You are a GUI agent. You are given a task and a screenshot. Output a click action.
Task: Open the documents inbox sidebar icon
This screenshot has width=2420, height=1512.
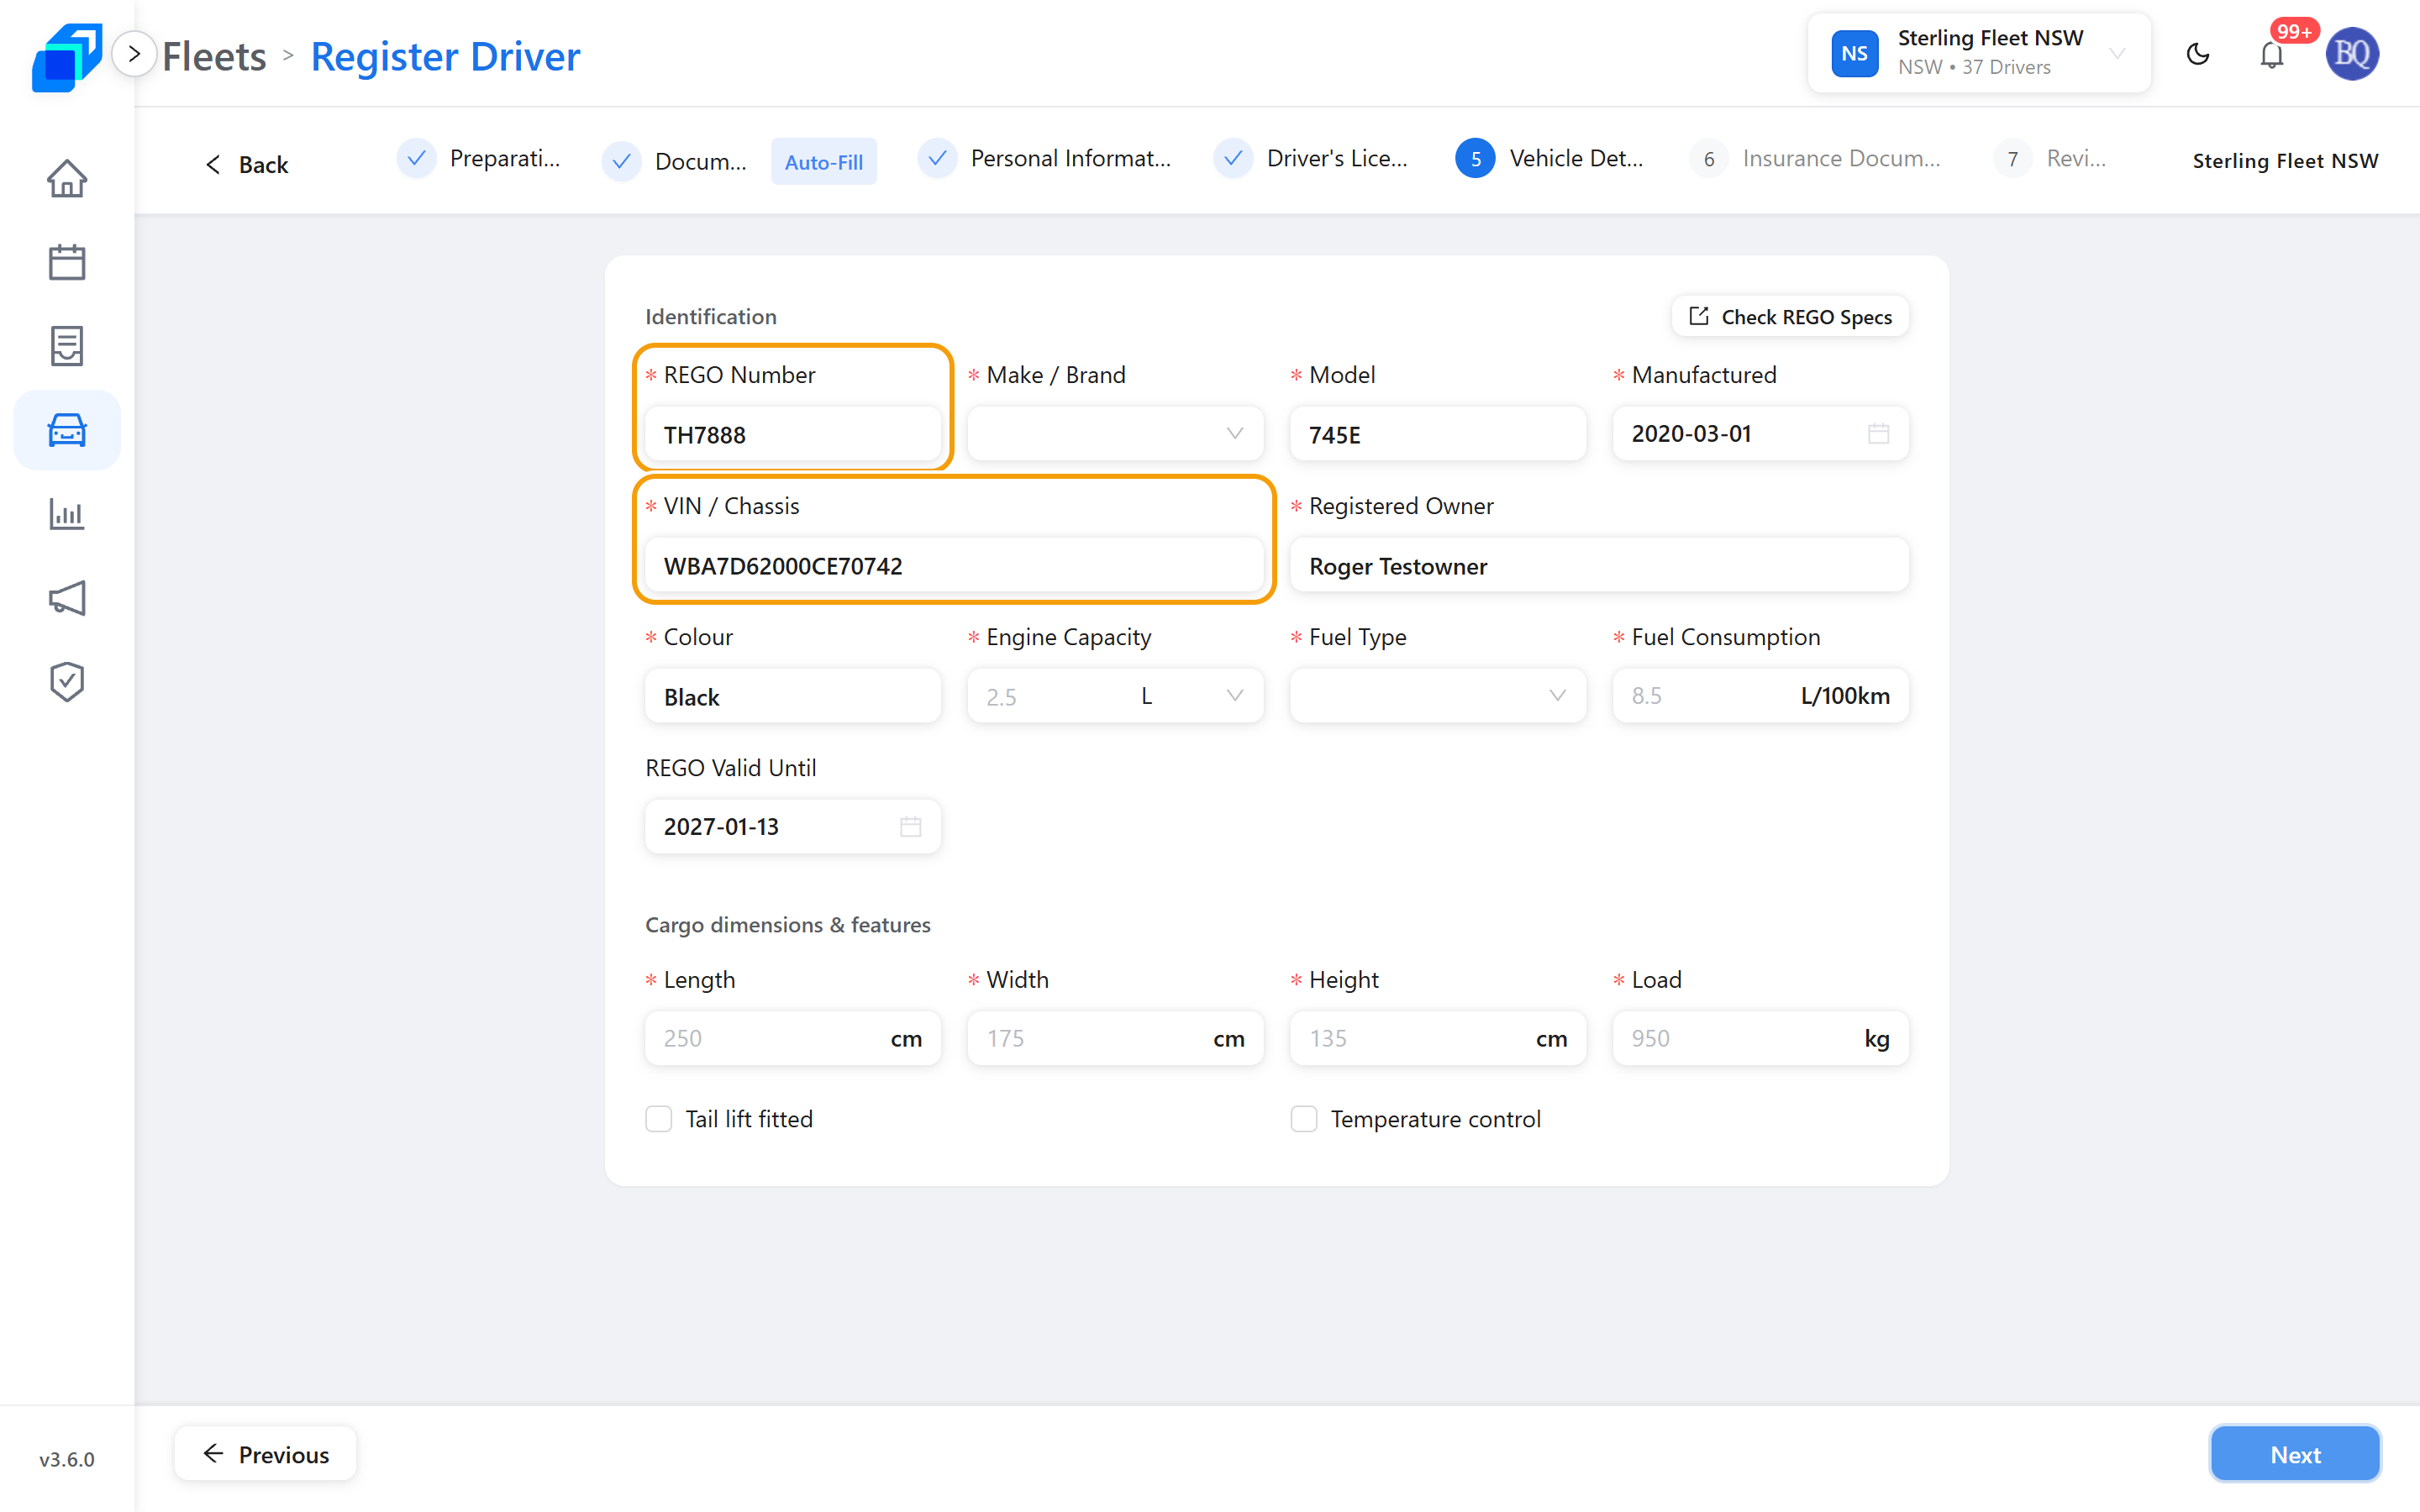tap(67, 346)
